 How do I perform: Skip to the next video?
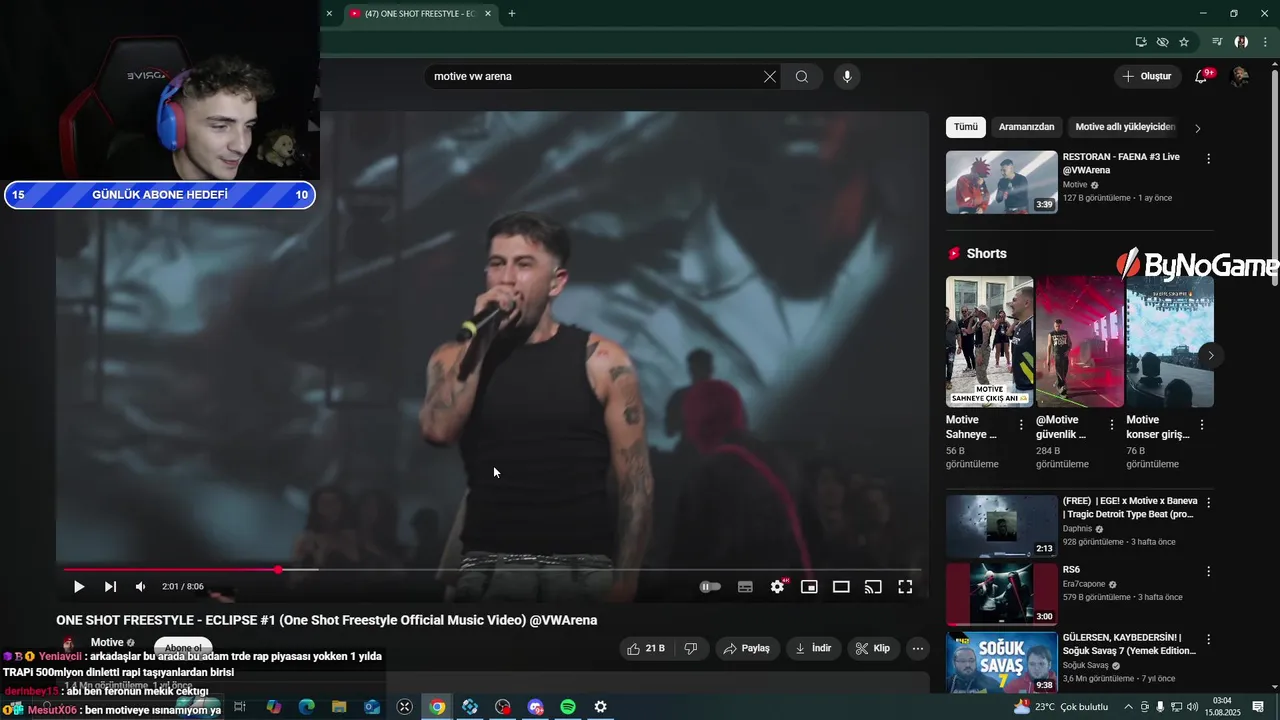point(110,587)
